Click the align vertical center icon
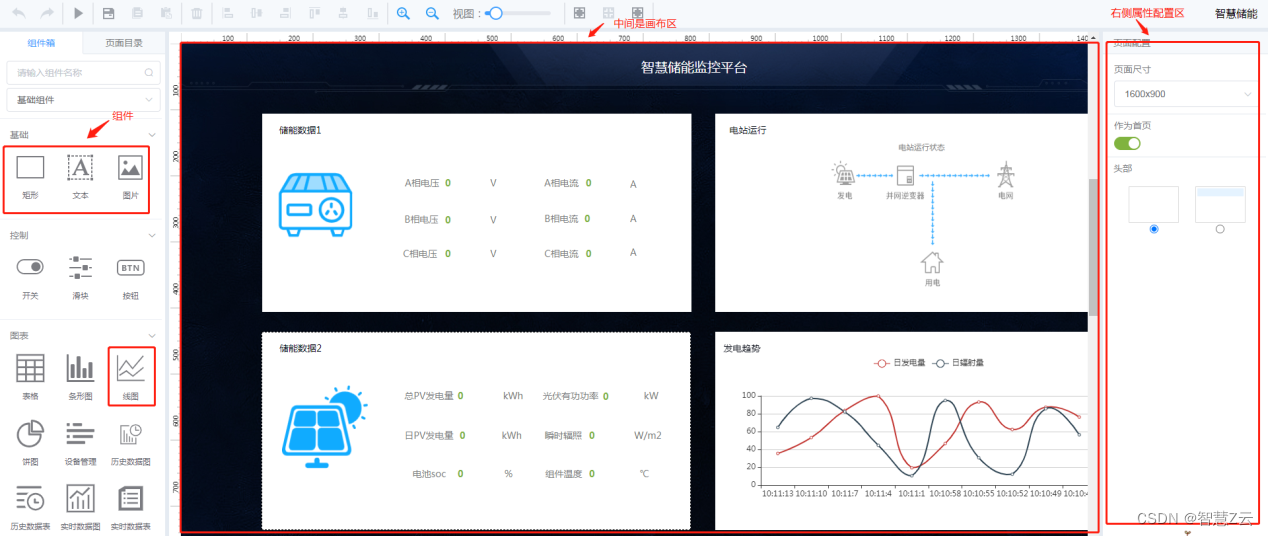Viewport: 1268px width, 536px height. (x=344, y=13)
